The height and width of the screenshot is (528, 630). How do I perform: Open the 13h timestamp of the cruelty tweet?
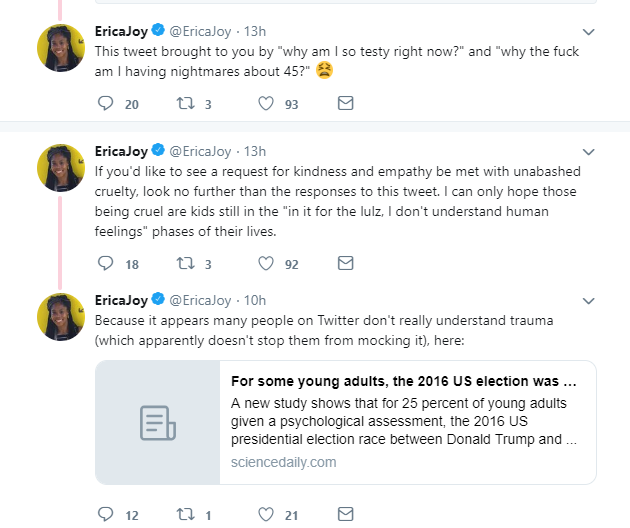pos(255,151)
